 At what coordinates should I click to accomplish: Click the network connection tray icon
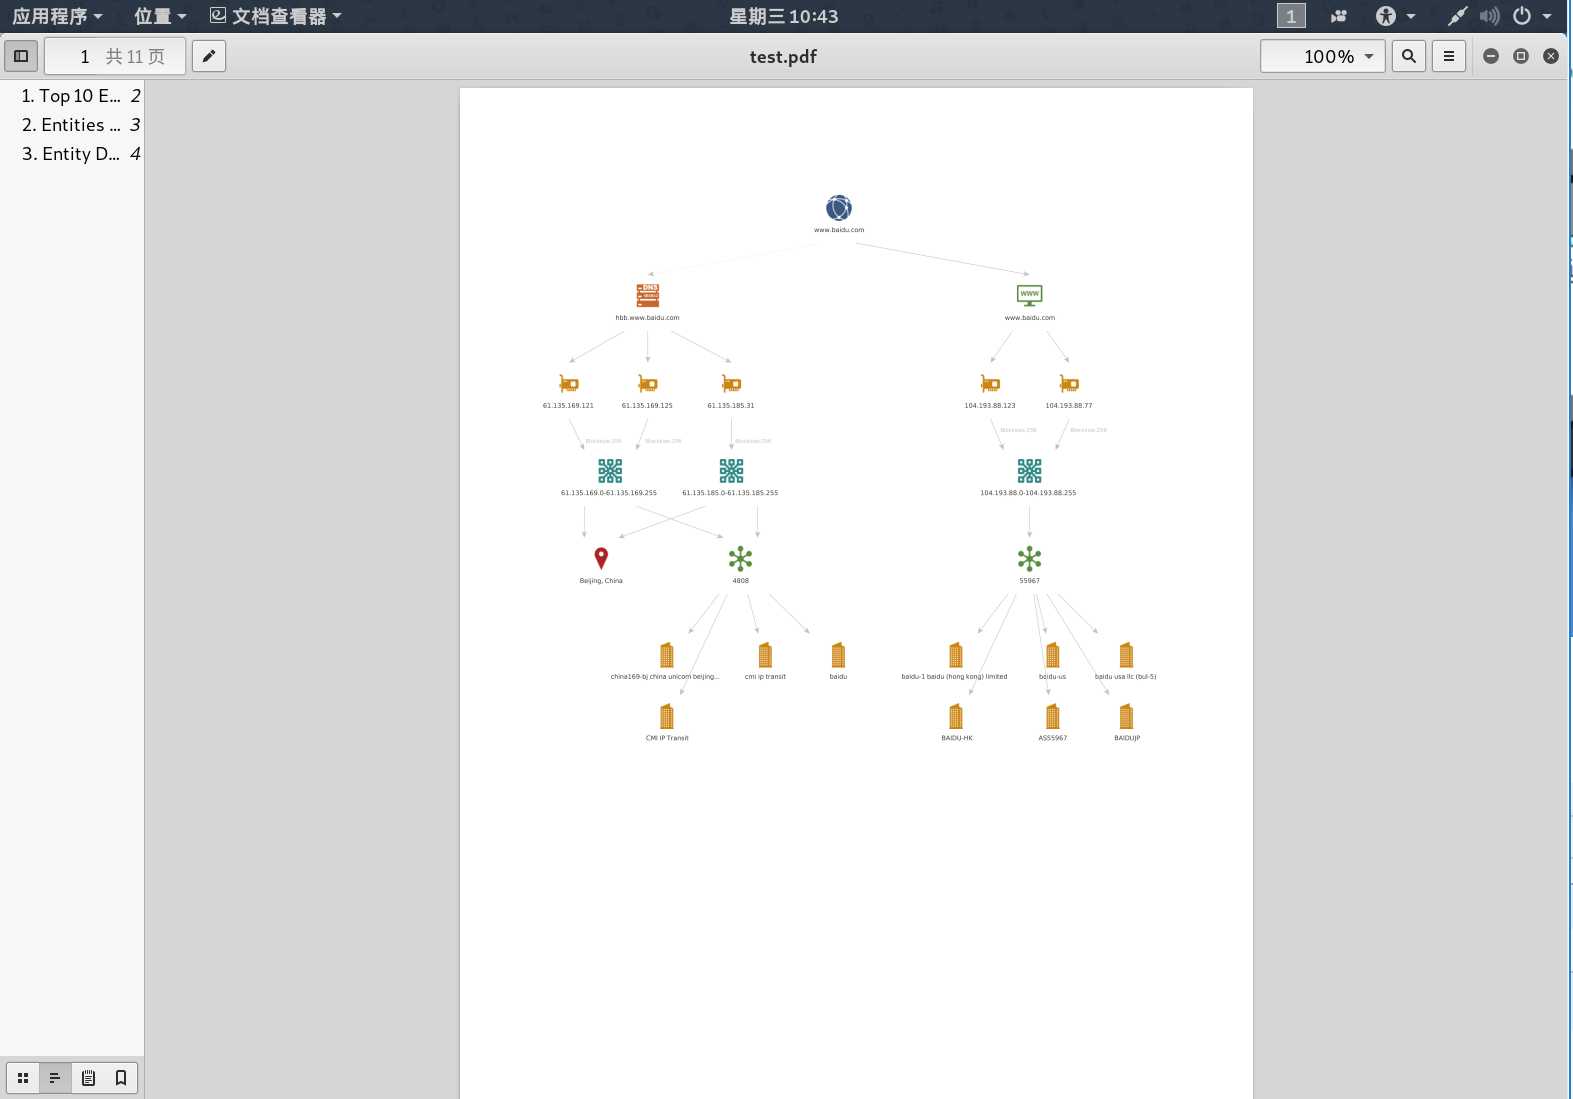[x=1458, y=16]
